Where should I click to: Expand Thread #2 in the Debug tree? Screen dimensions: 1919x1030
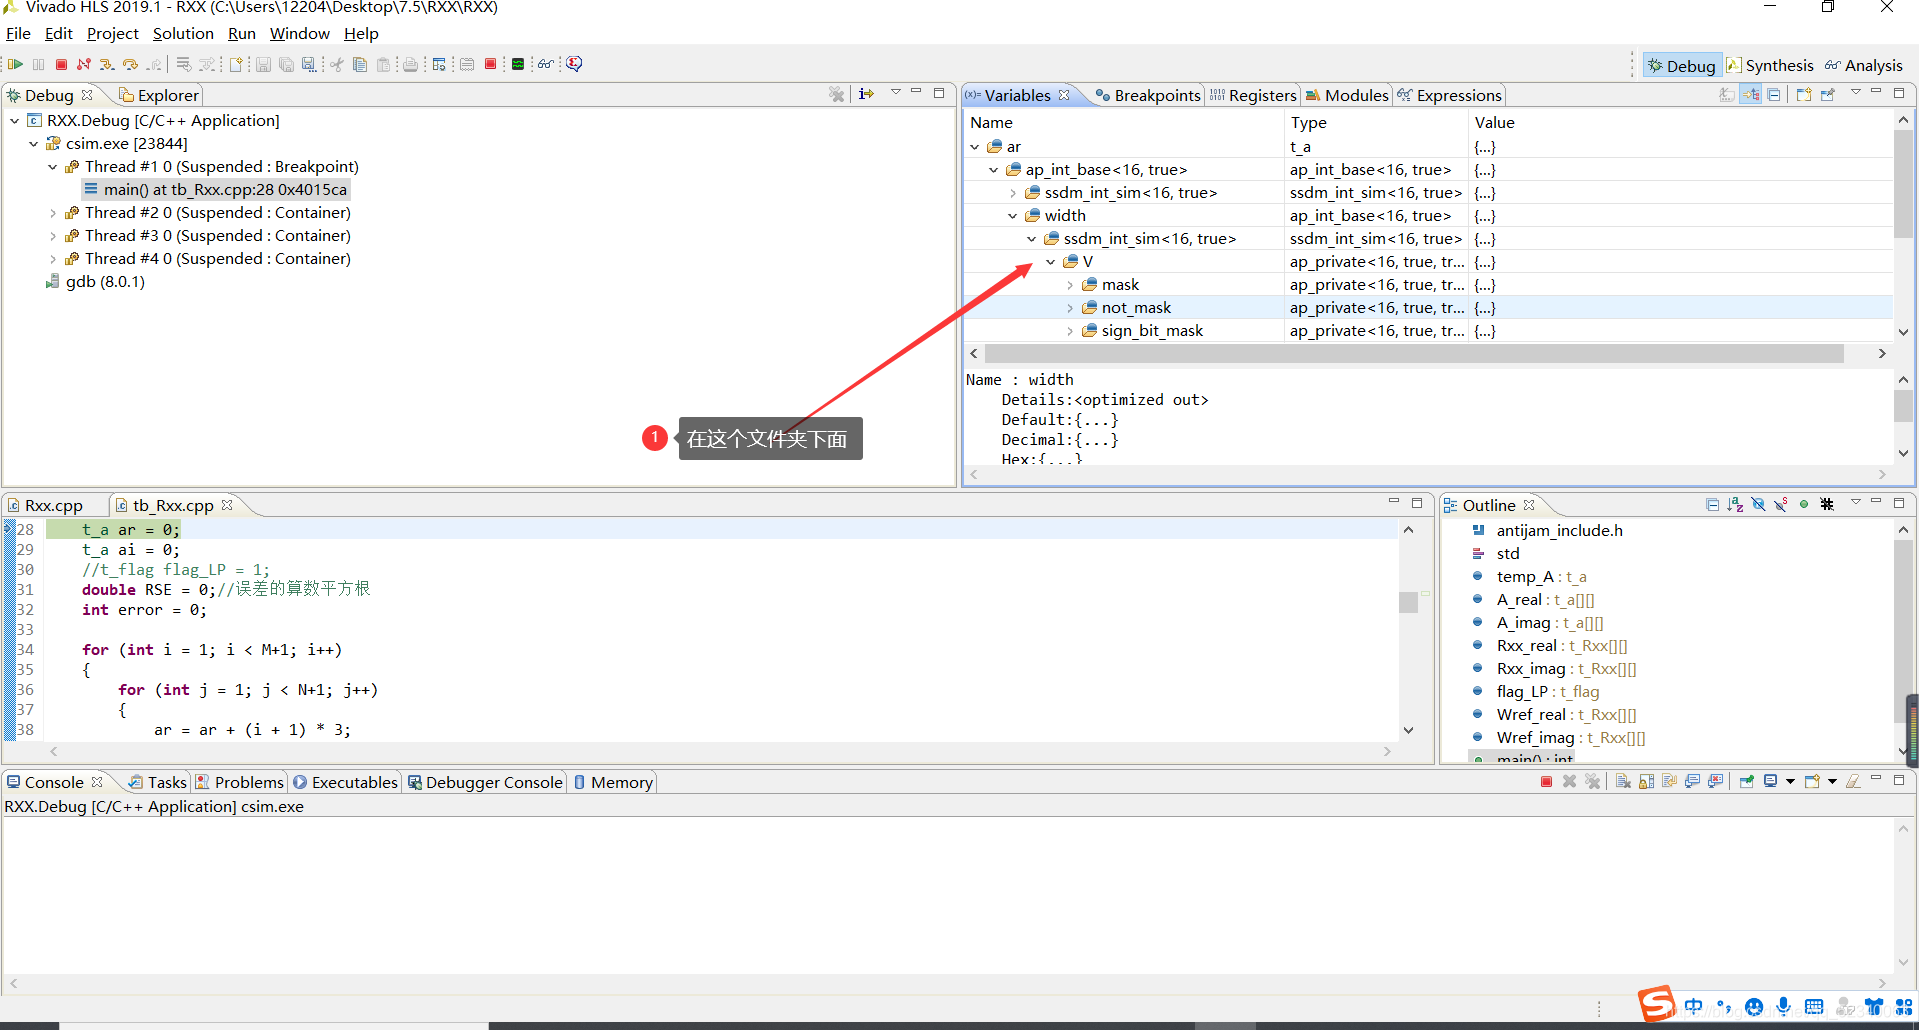click(53, 213)
